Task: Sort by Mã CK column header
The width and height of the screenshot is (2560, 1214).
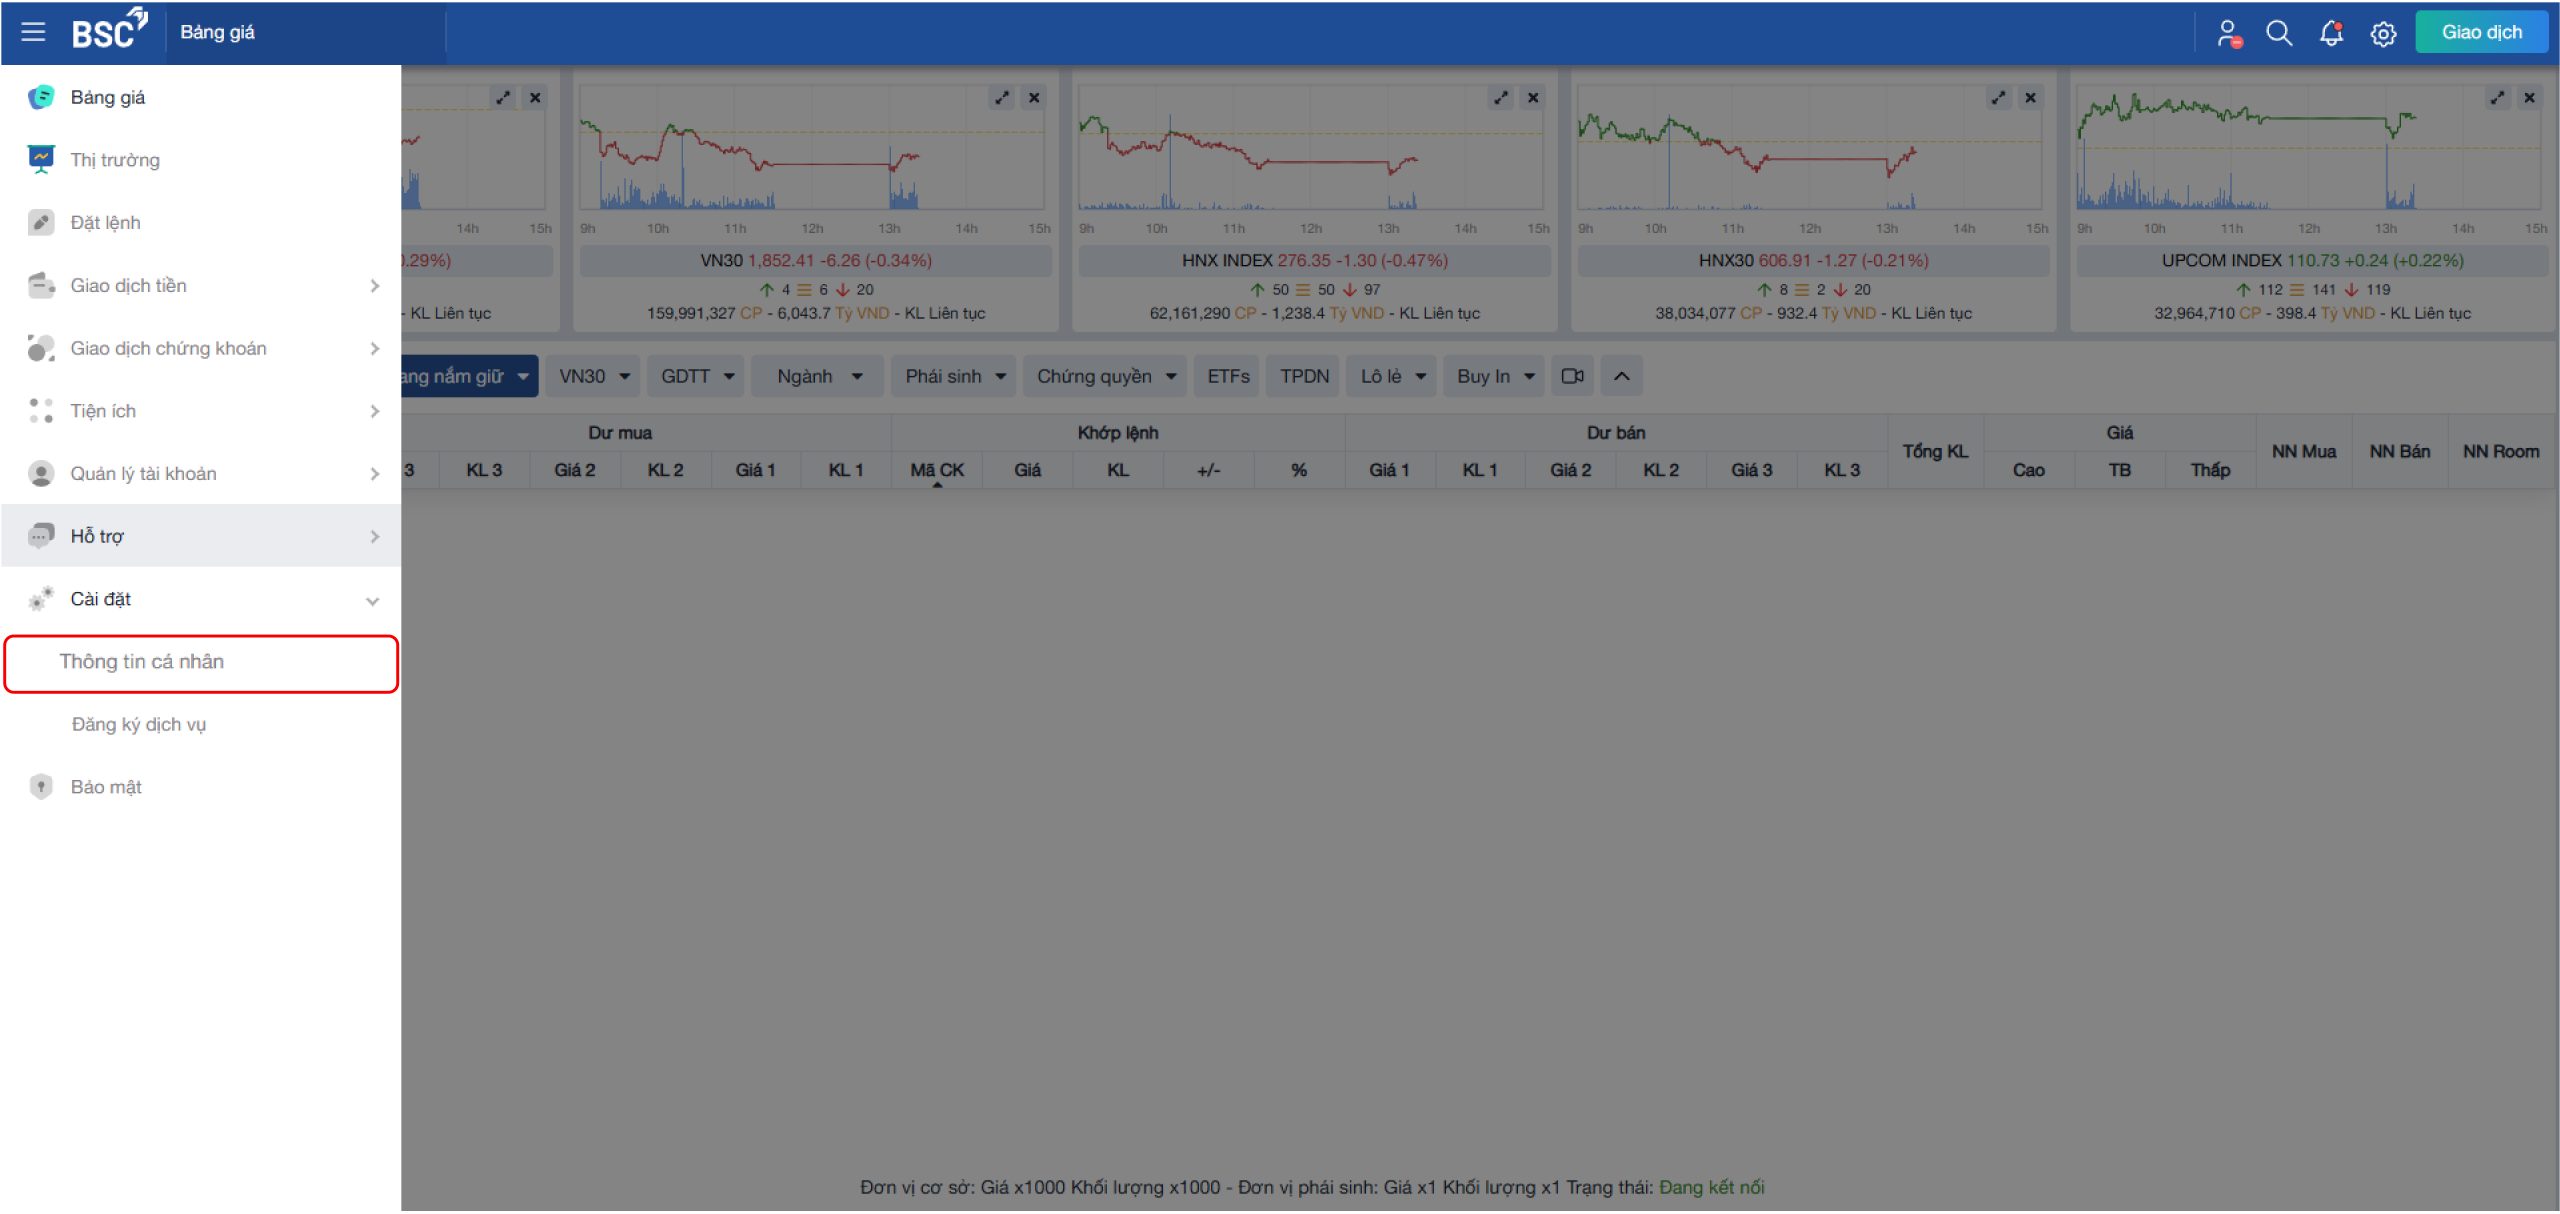Action: (x=936, y=470)
